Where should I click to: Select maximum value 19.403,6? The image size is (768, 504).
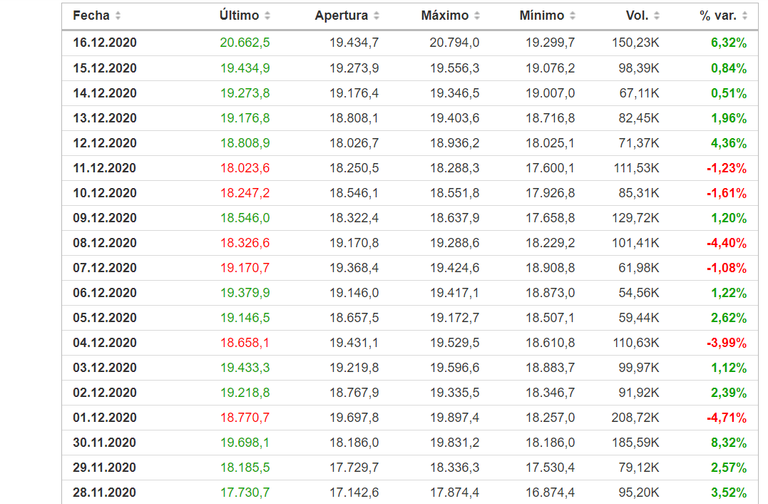[455, 118]
